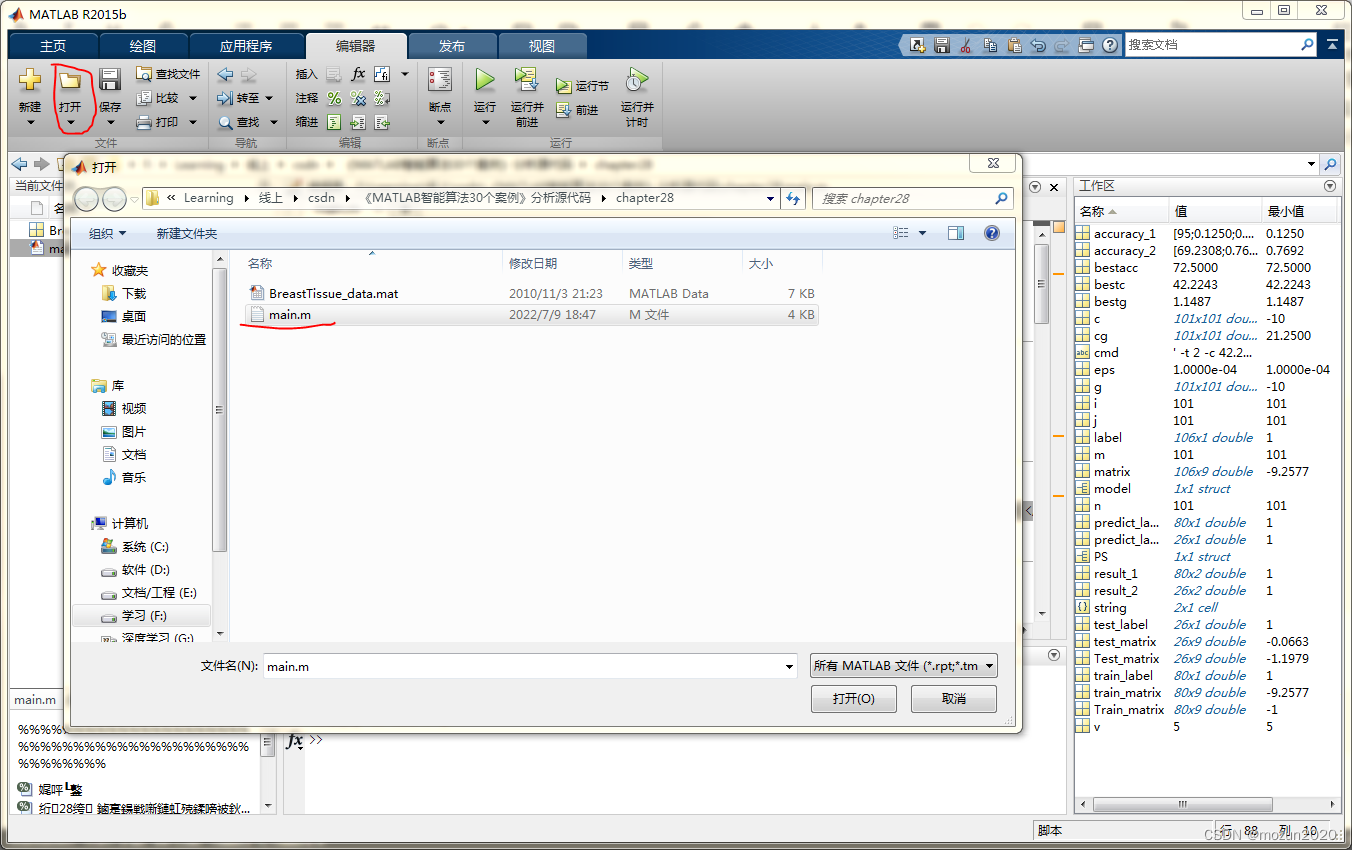Viewport: 1352px width, 850px height.
Task: Select the 学习 (F:) drive in sidebar
Action: (142, 616)
